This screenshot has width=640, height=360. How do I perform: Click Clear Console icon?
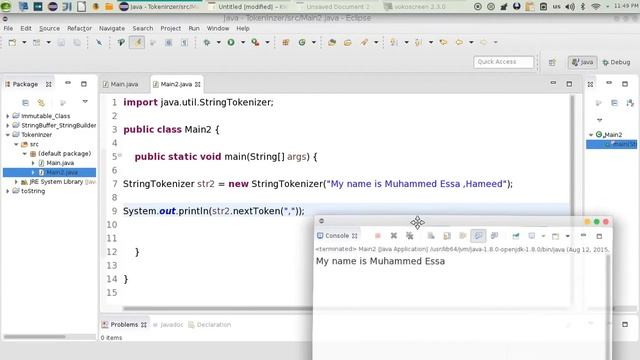[x=431, y=236]
